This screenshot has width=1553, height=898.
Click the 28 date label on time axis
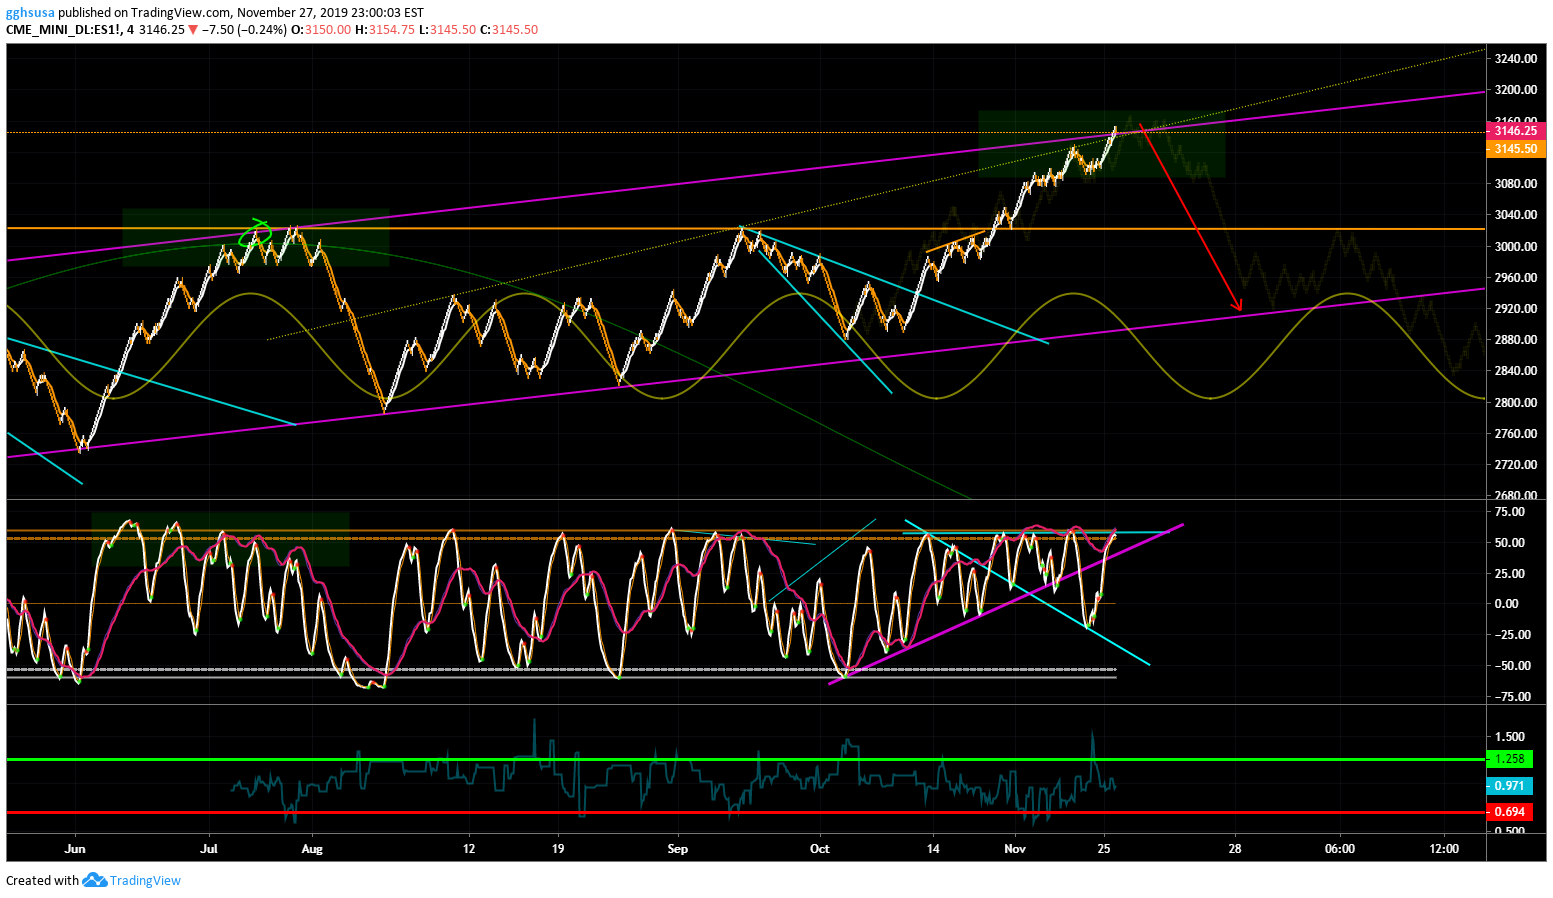(x=1235, y=849)
